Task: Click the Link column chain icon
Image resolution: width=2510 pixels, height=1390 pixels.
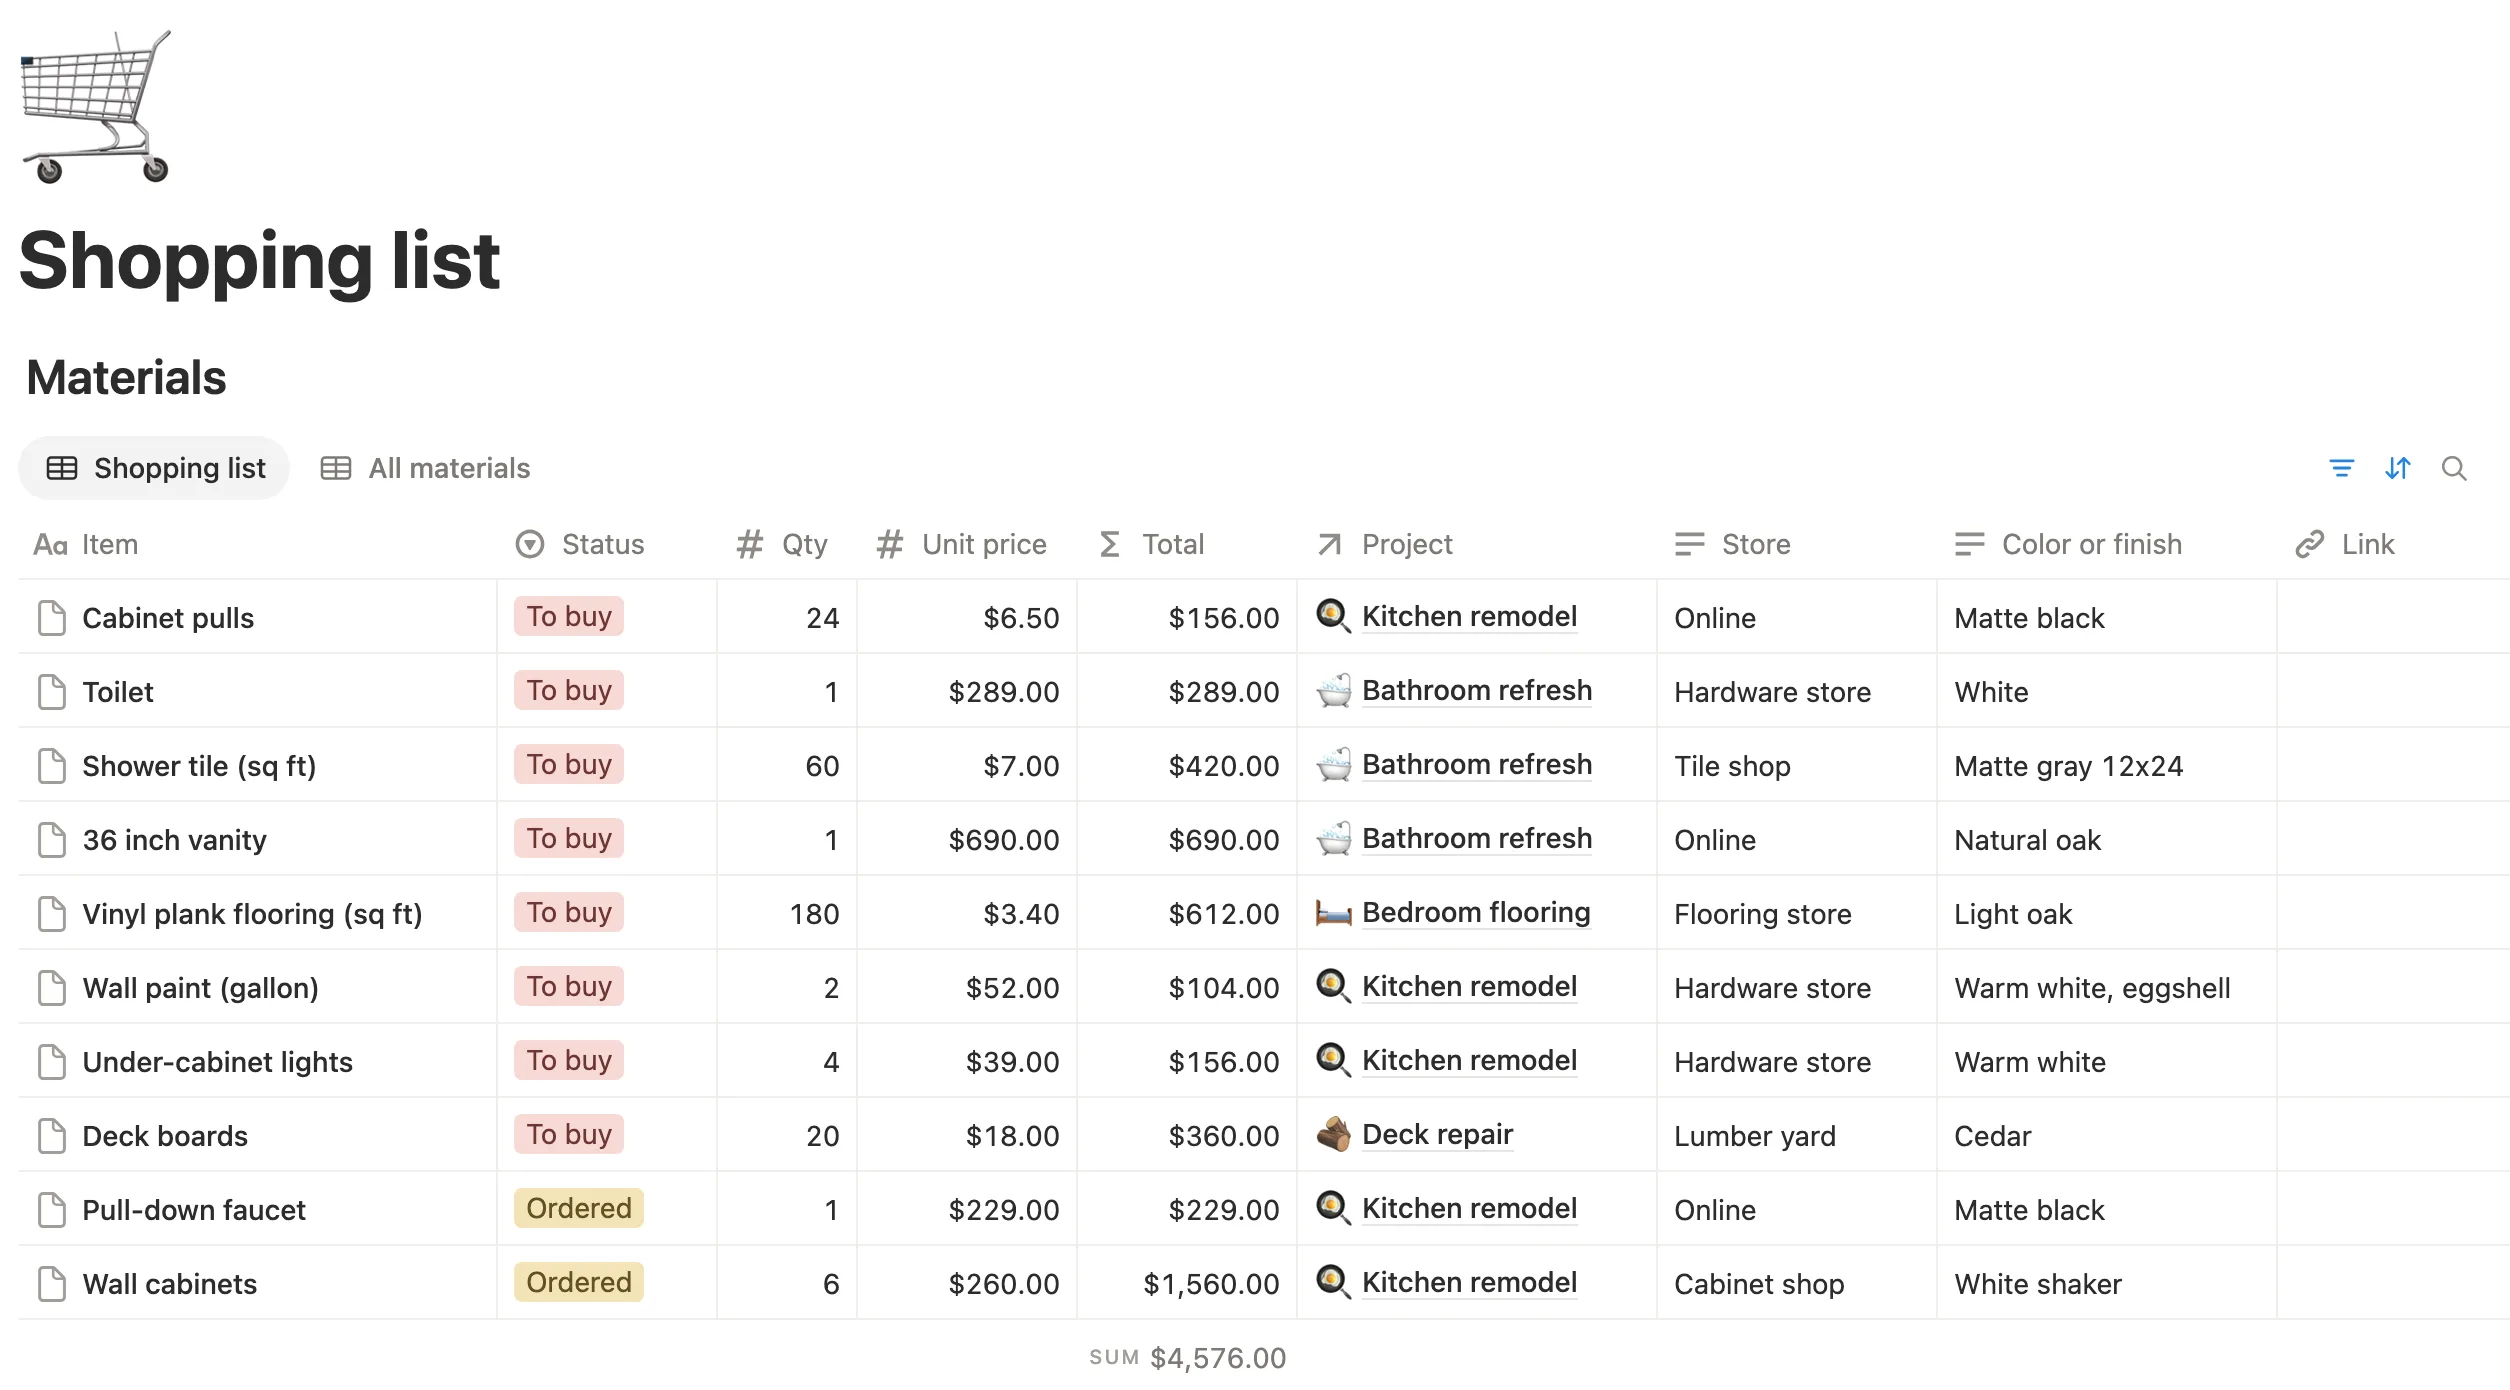Action: (x=2309, y=544)
